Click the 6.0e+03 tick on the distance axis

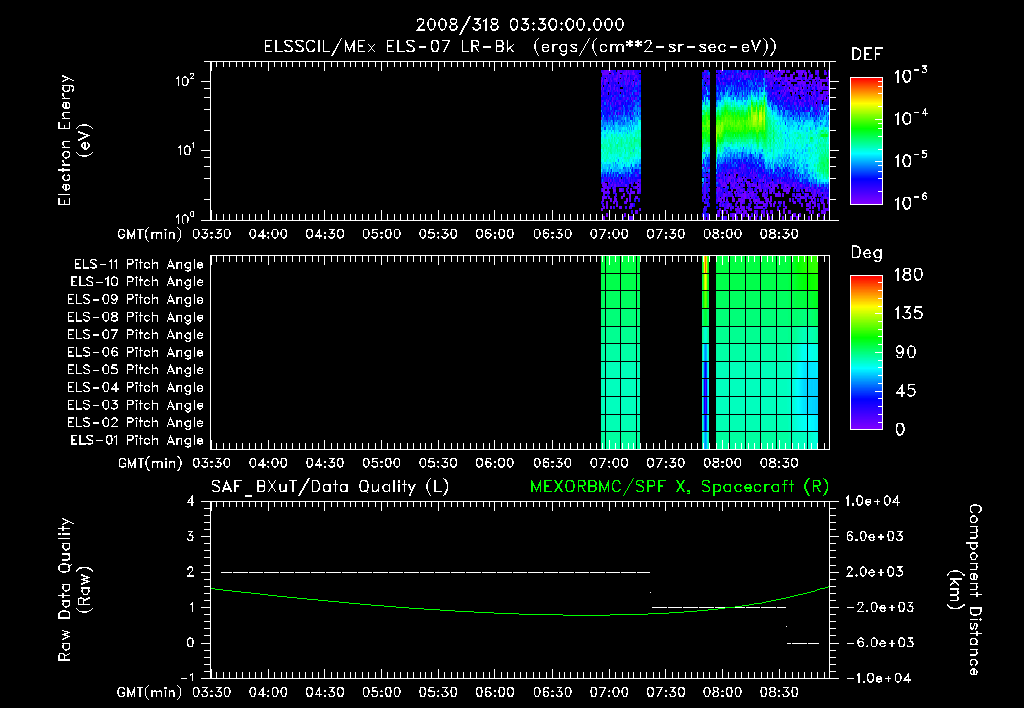pos(874,537)
